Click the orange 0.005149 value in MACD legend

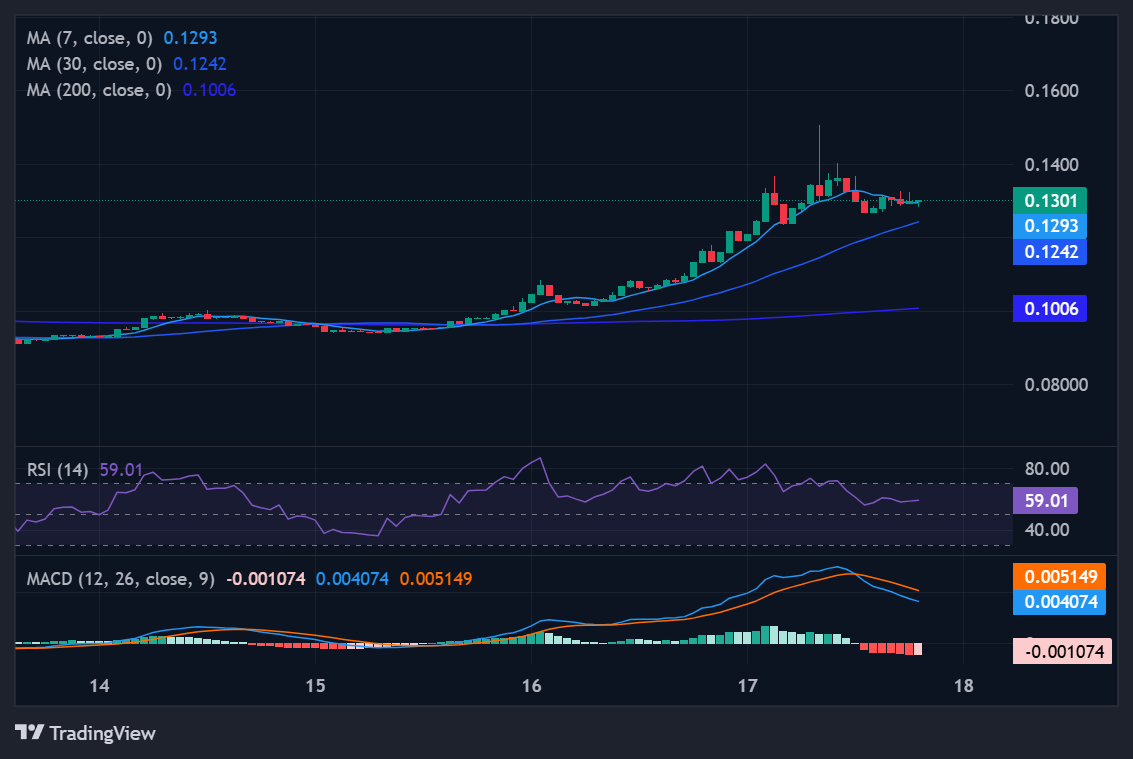click(x=436, y=578)
